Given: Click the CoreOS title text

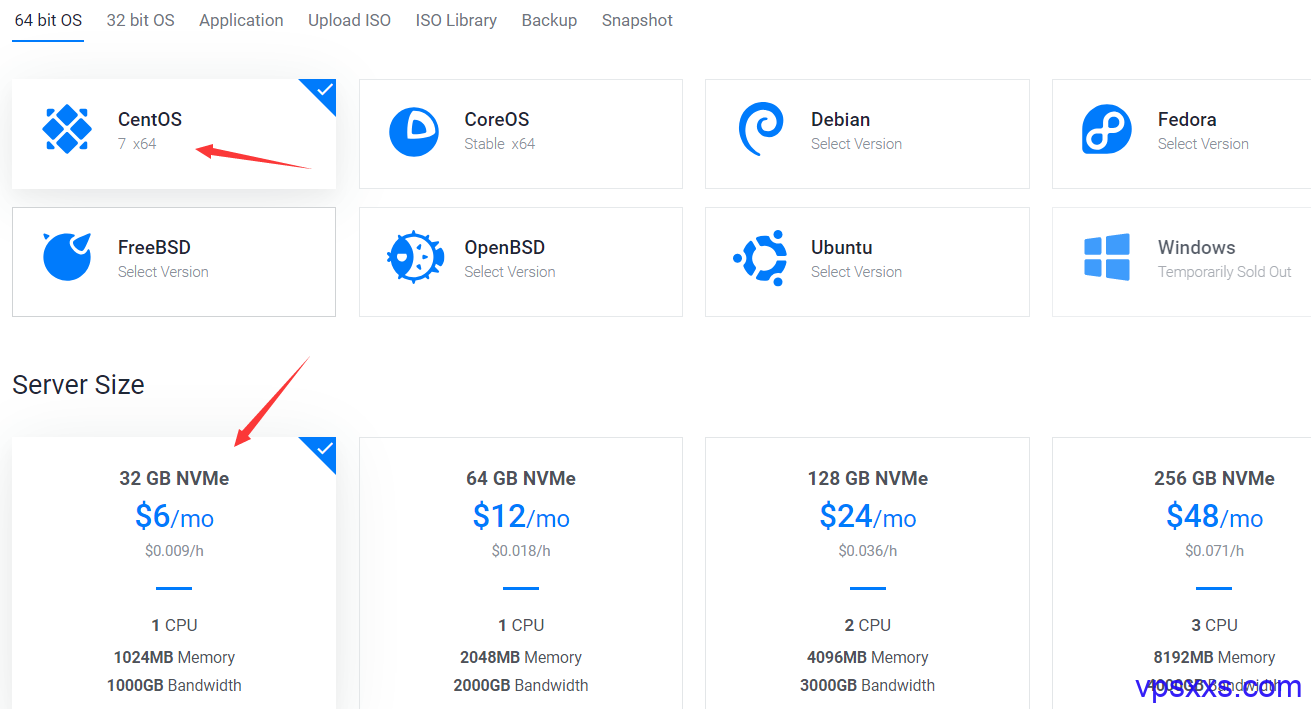Looking at the screenshot, I should click(497, 120).
